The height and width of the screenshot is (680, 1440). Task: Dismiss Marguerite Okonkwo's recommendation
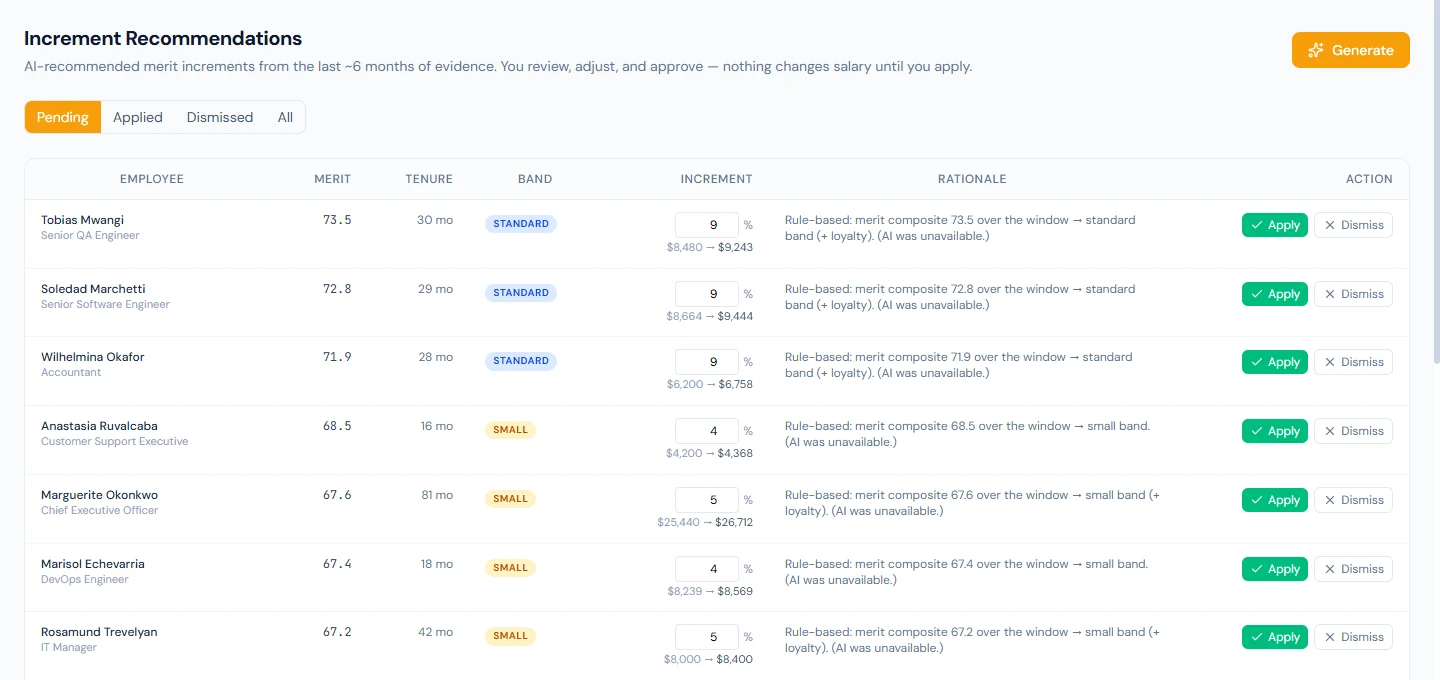click(x=1353, y=500)
